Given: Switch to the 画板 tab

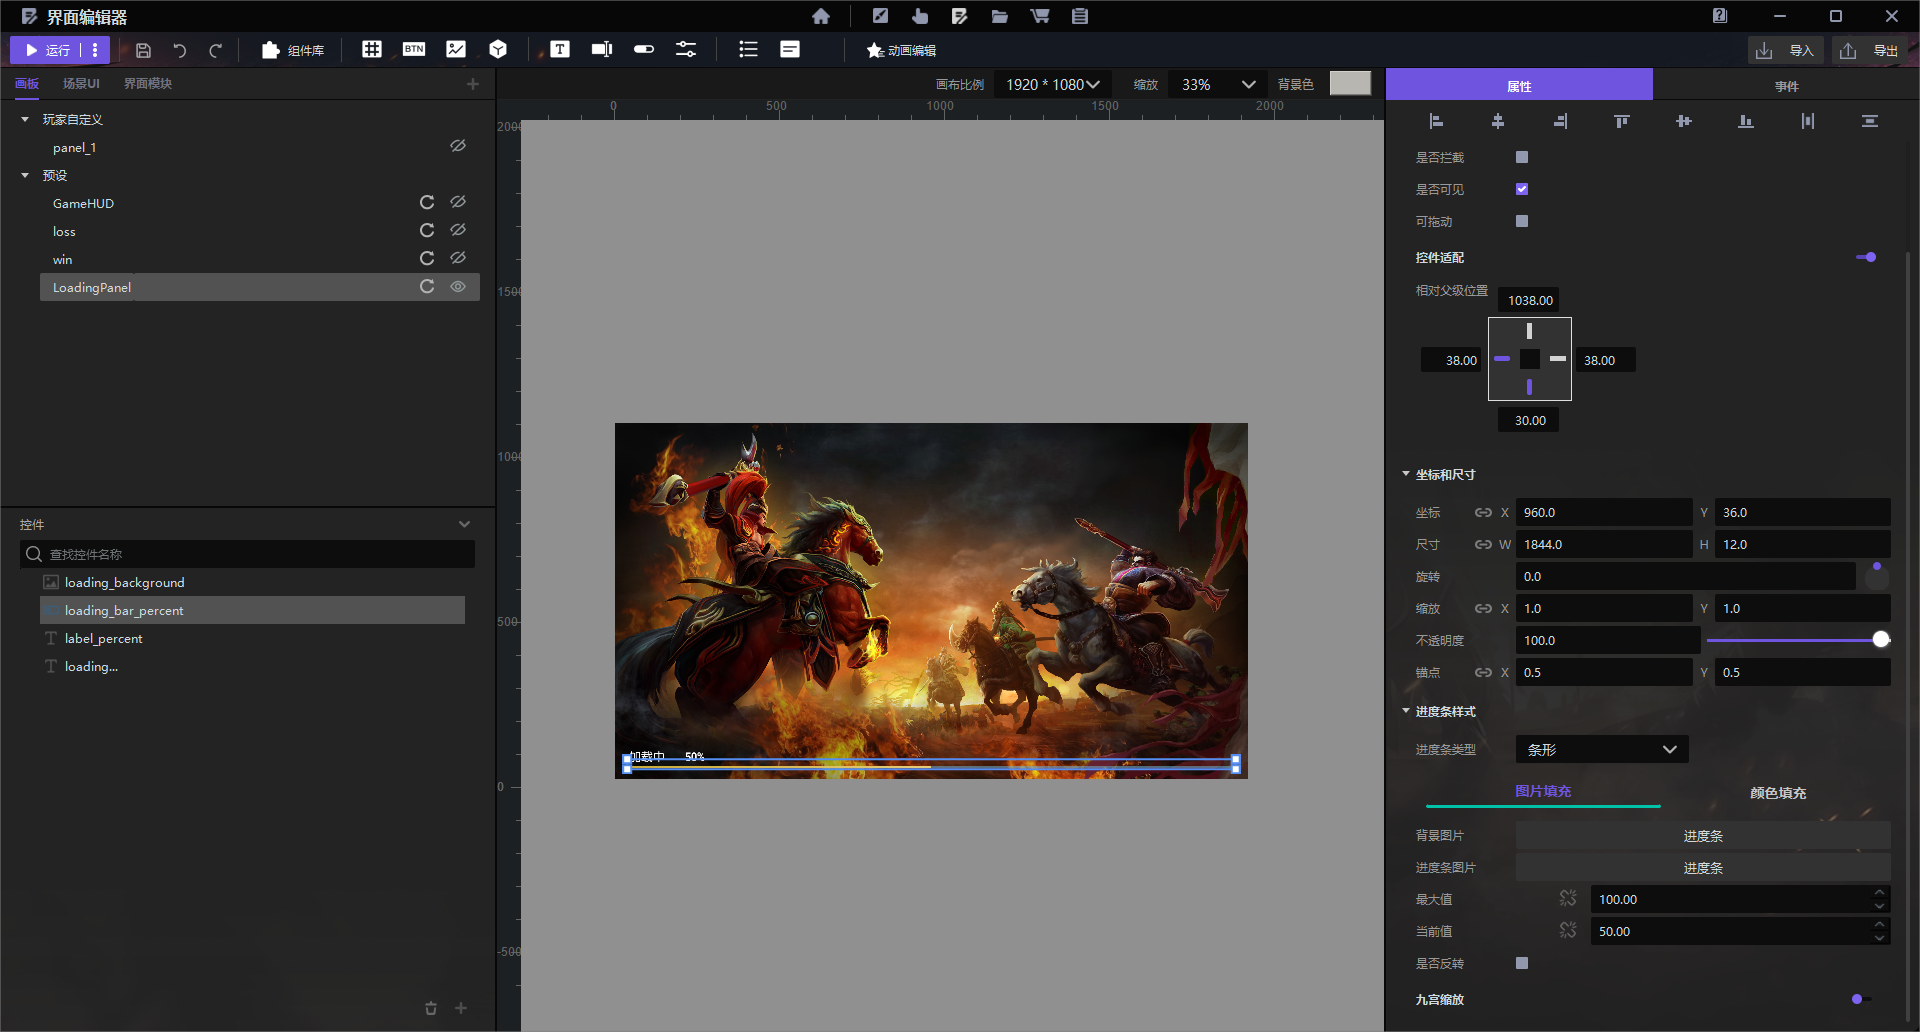Looking at the screenshot, I should (x=27, y=84).
